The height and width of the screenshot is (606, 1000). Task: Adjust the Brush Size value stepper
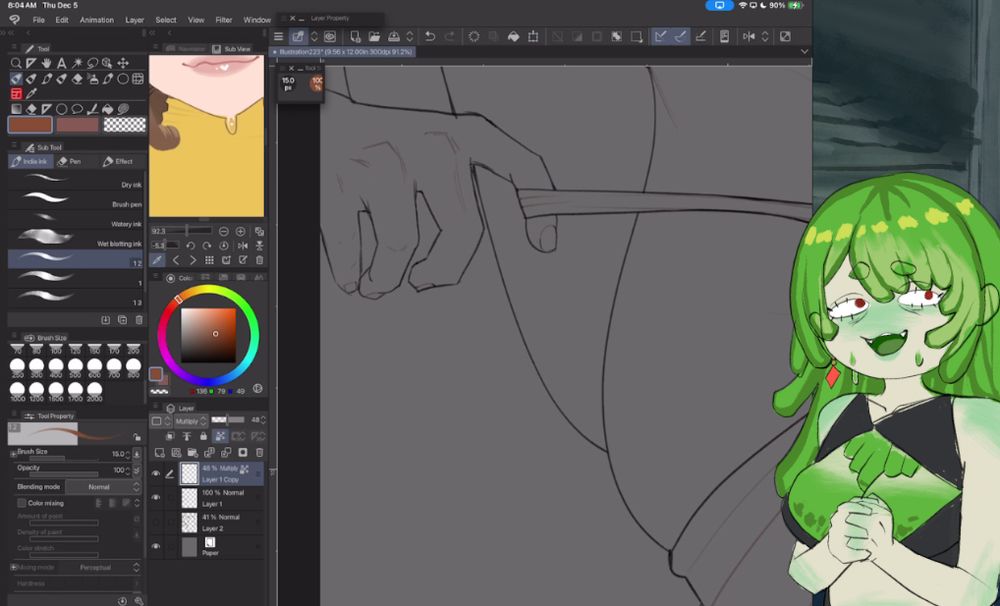[128, 454]
